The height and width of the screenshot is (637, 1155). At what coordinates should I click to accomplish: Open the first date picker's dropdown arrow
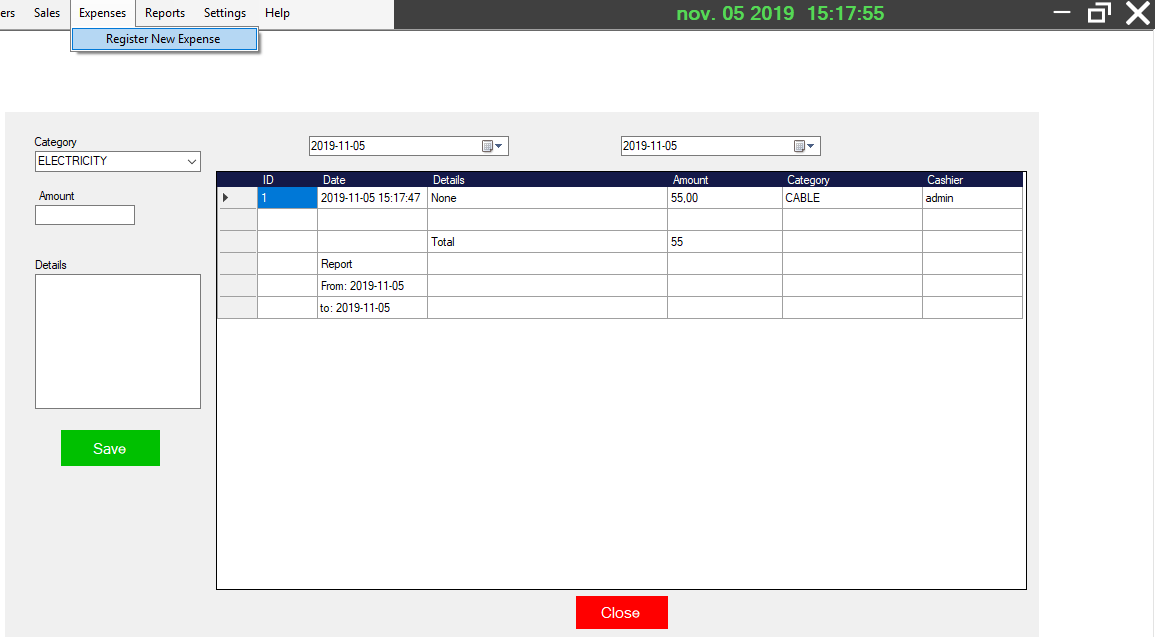[x=501, y=145]
